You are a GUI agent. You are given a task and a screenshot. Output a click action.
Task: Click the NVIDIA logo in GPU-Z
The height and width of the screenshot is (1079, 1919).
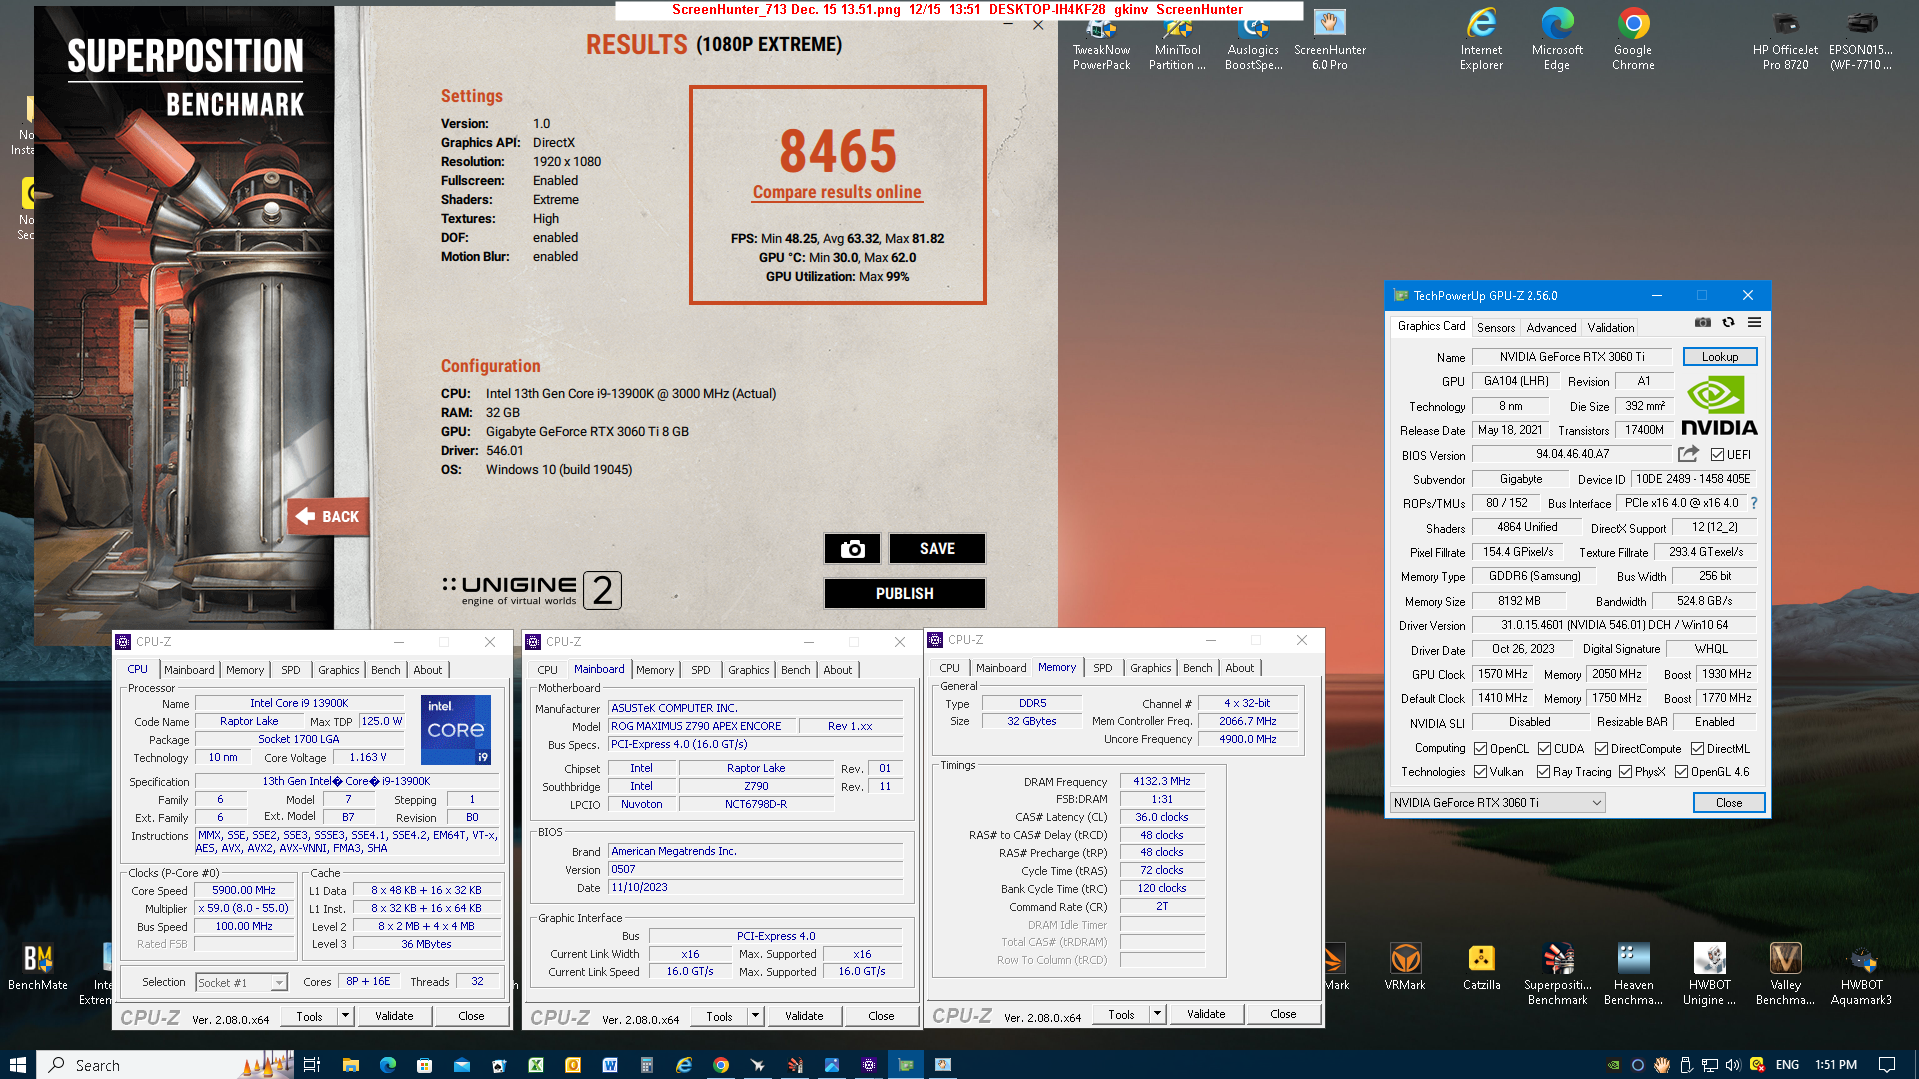(x=1719, y=405)
